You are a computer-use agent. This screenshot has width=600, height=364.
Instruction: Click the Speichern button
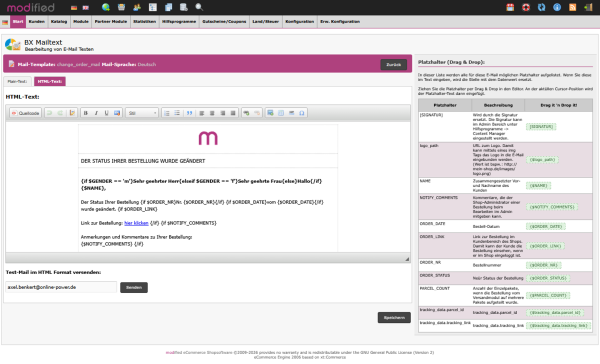(x=394, y=318)
